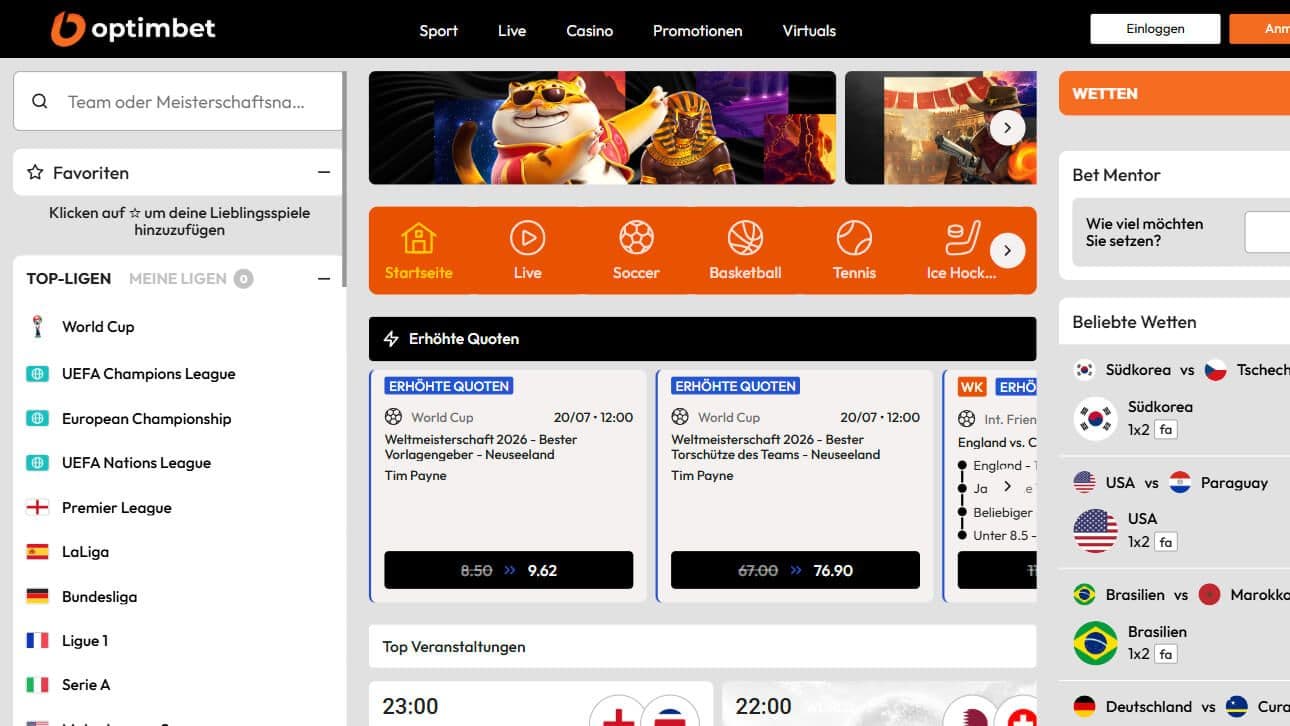This screenshot has width=1290, height=726.
Task: Click the USA vs Paraguay match
Action: (x=1170, y=483)
